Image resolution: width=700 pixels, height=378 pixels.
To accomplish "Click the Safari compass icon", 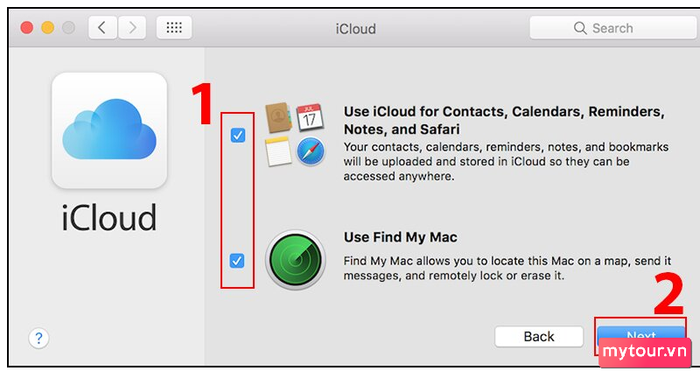I will [x=310, y=152].
